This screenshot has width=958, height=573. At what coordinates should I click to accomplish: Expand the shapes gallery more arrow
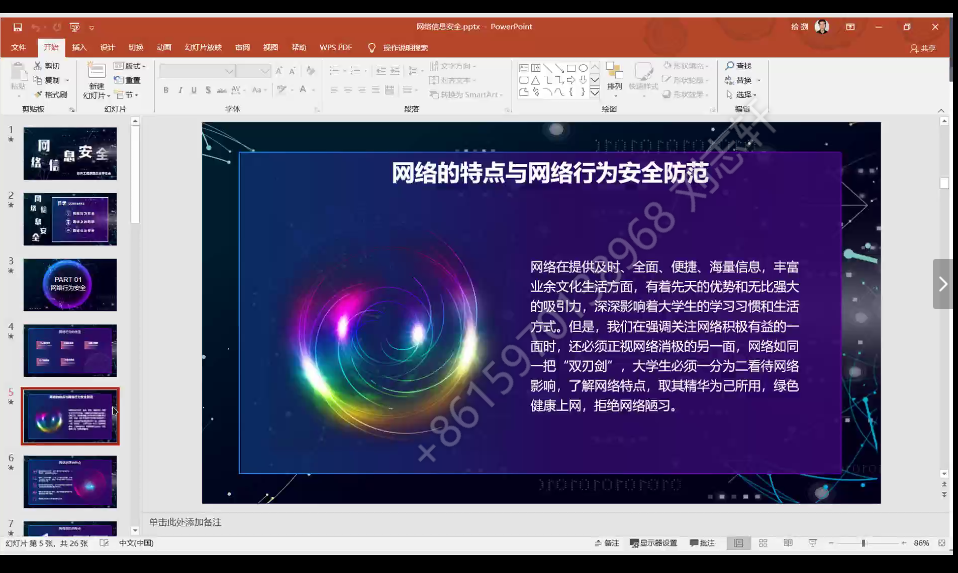click(x=595, y=93)
